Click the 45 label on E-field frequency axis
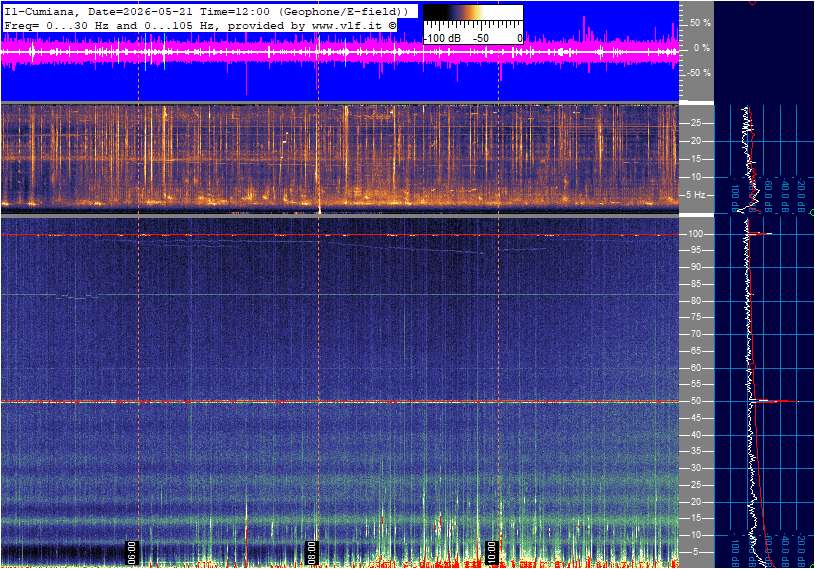 (x=695, y=418)
